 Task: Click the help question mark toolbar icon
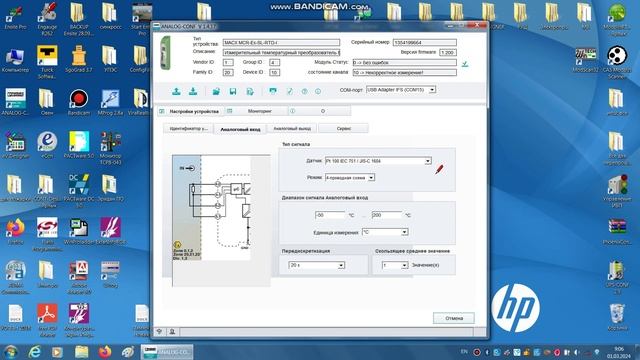tap(304, 91)
